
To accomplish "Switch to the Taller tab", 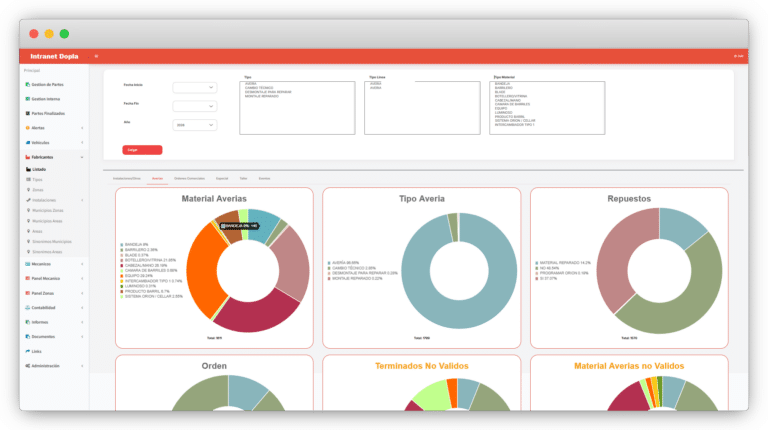I will click(x=243, y=178).
